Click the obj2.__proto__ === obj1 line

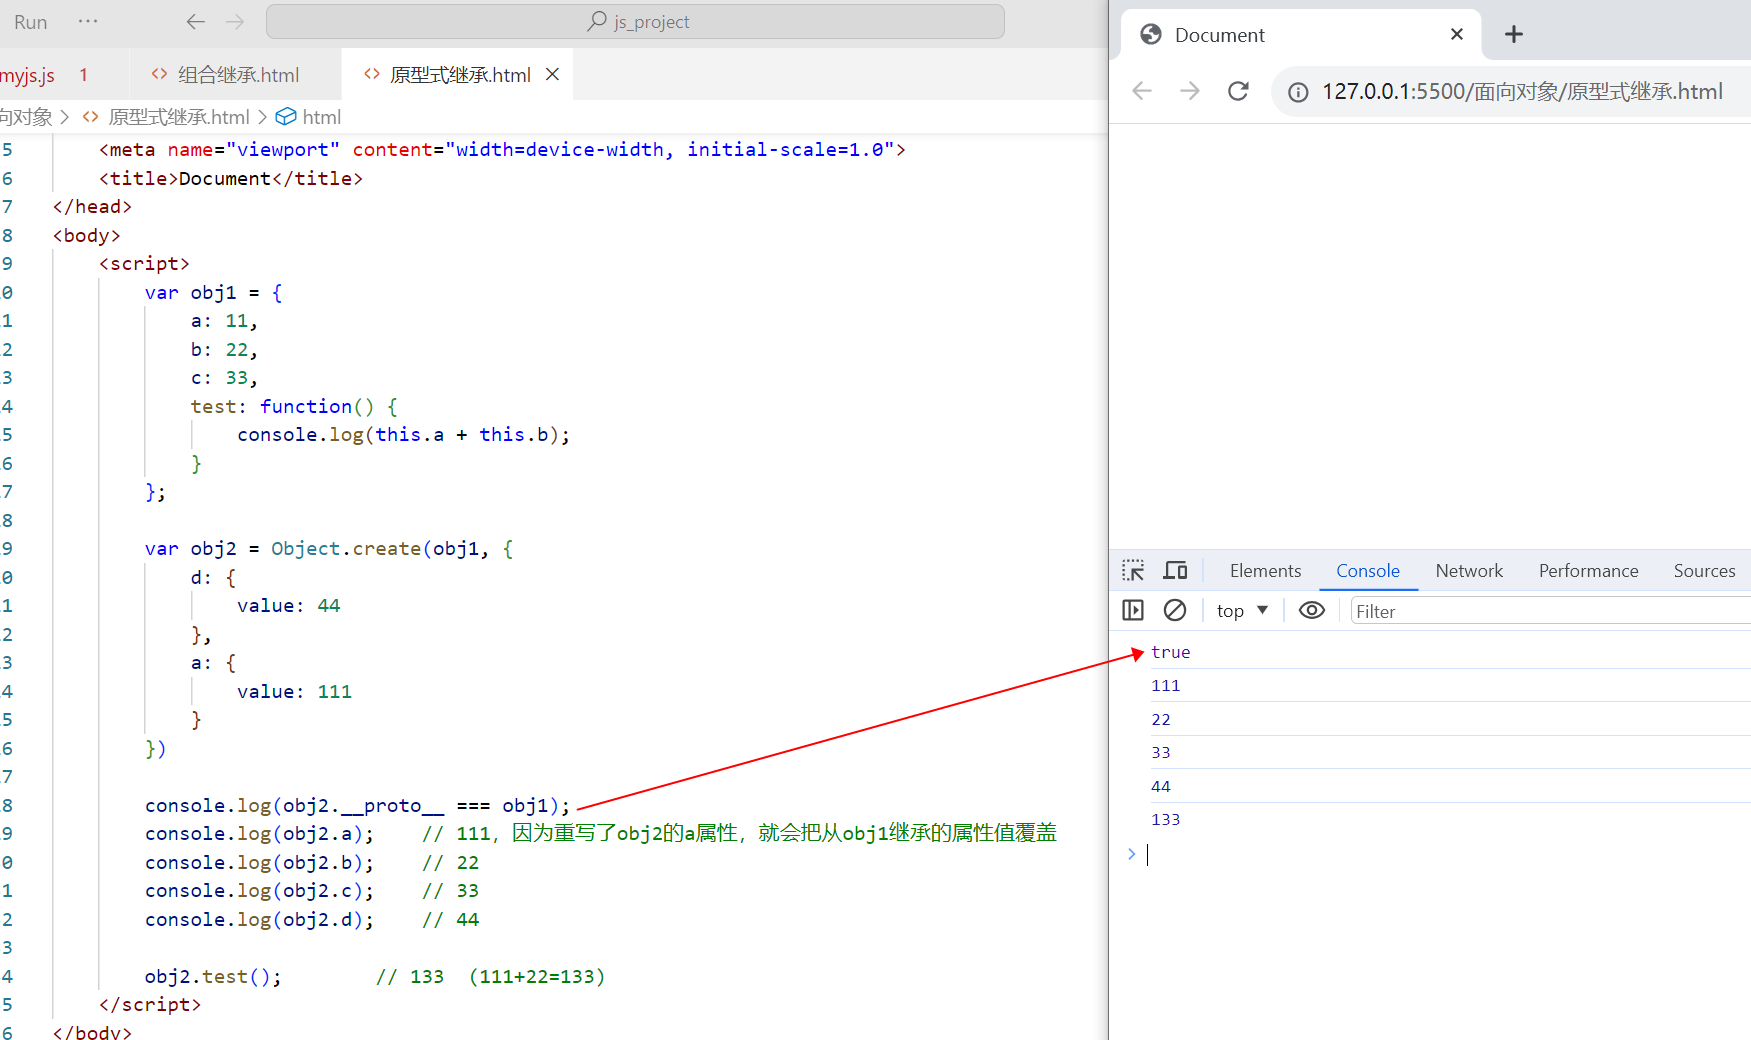click(x=357, y=806)
